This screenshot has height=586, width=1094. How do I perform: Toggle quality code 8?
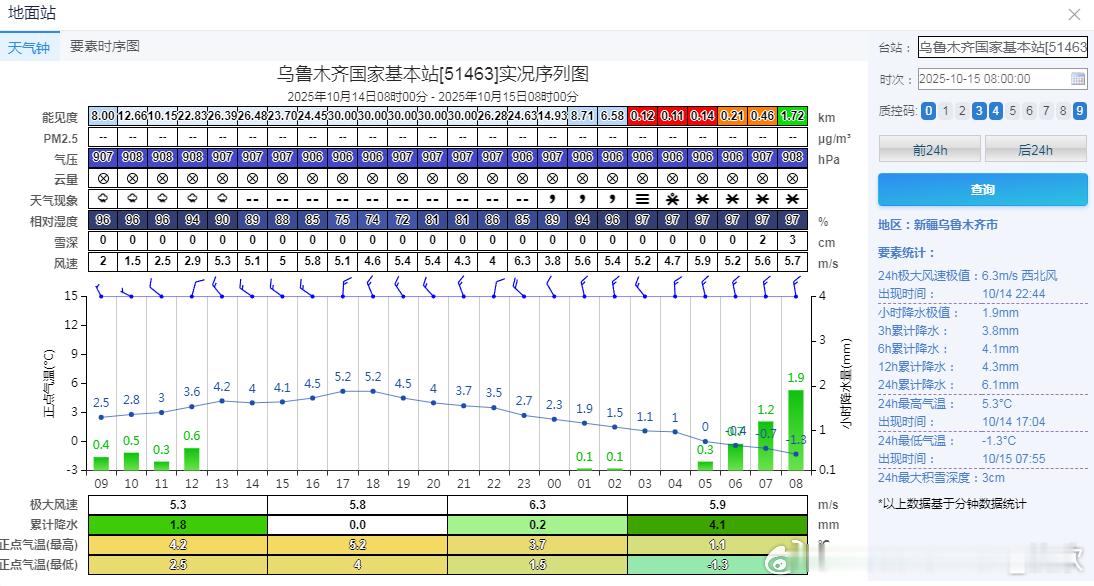point(1063,111)
